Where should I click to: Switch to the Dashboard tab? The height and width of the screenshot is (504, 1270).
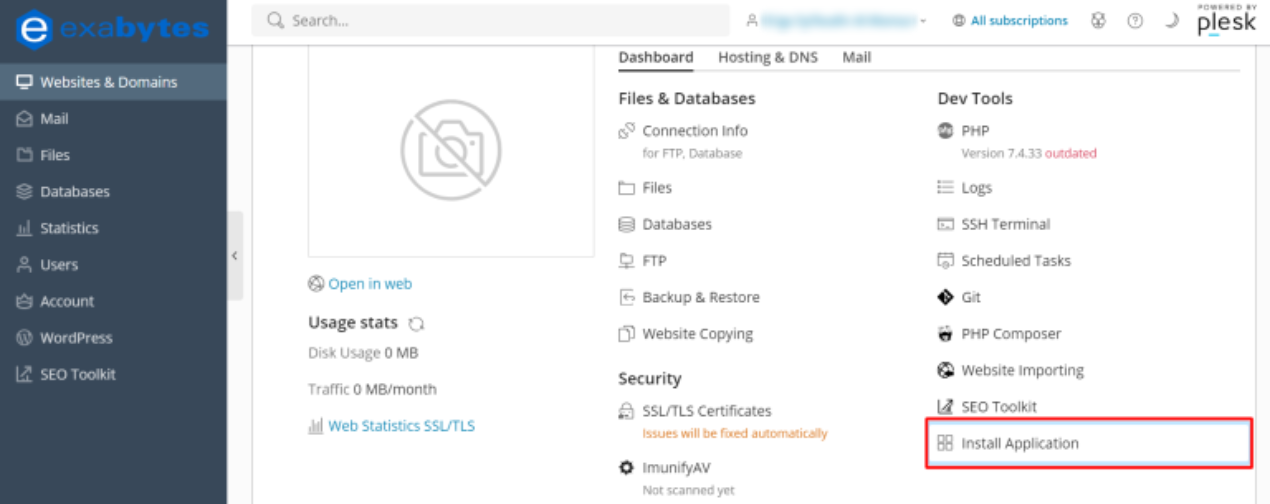click(656, 57)
